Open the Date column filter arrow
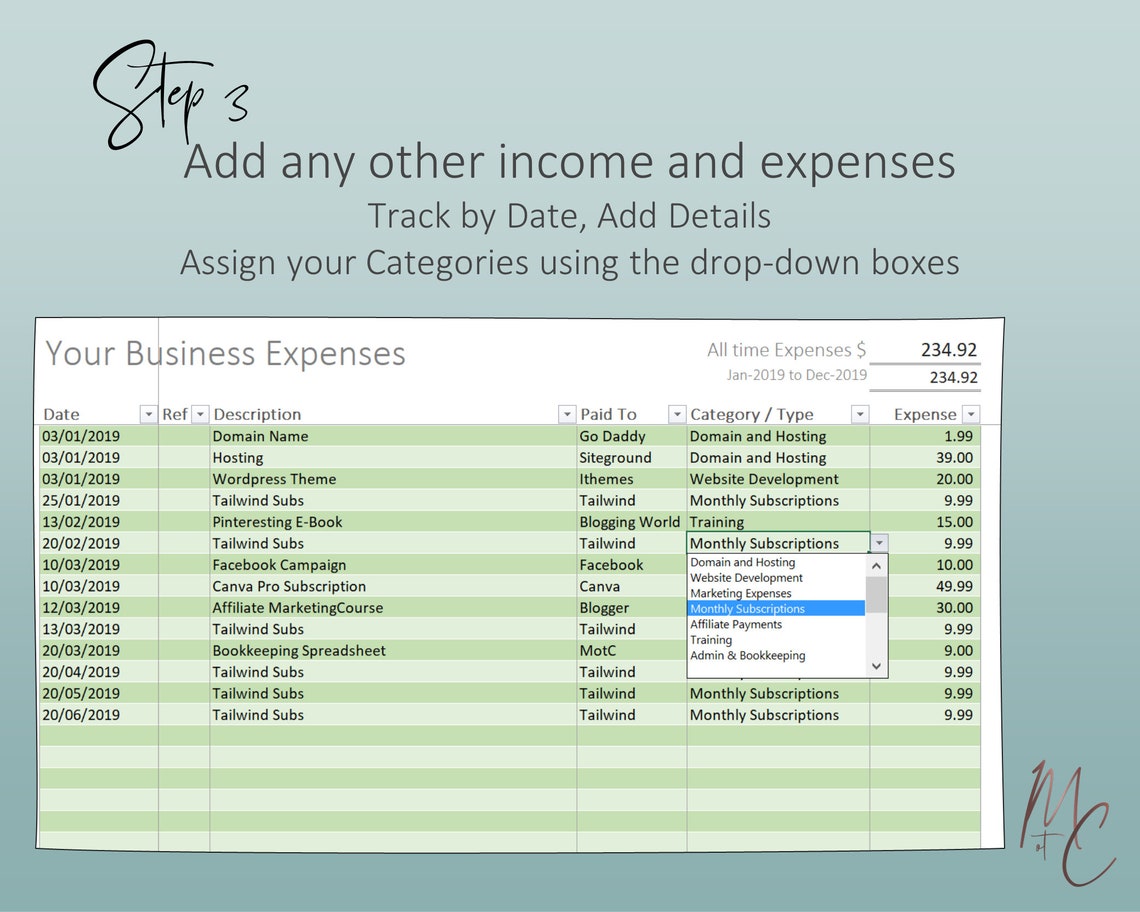 (x=148, y=413)
